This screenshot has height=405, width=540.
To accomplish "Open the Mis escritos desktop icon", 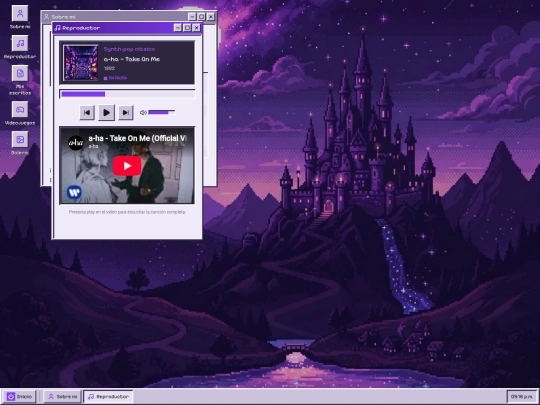I will [20, 80].
